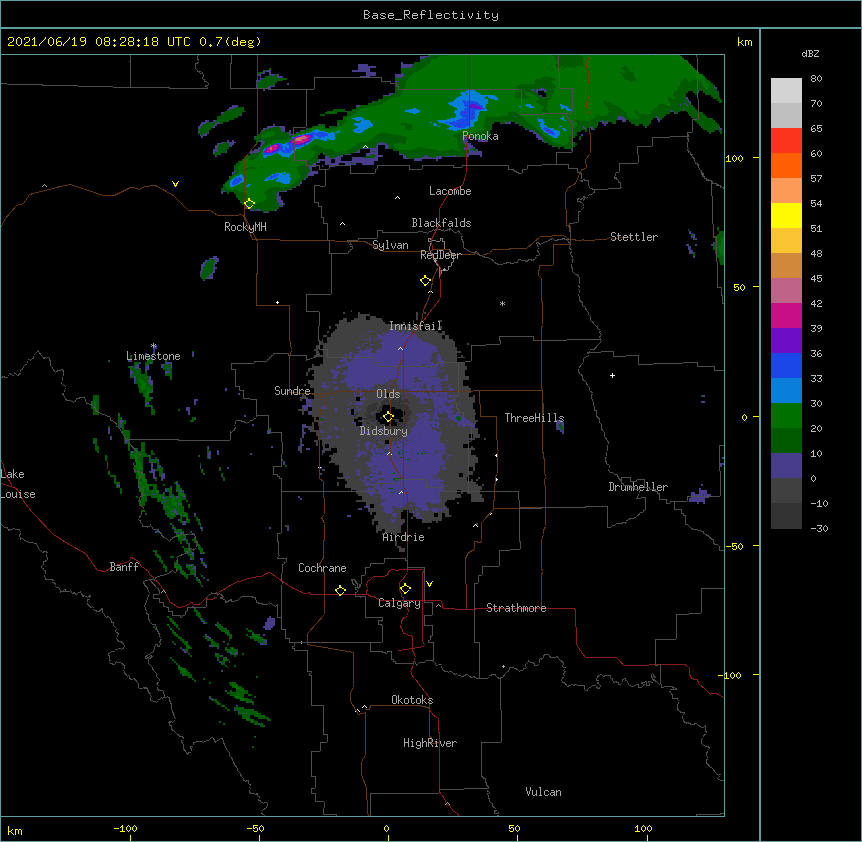Viewport: 862px width, 842px height.
Task: Pick the brown 48 dBZ legend swatch
Action: point(786,265)
